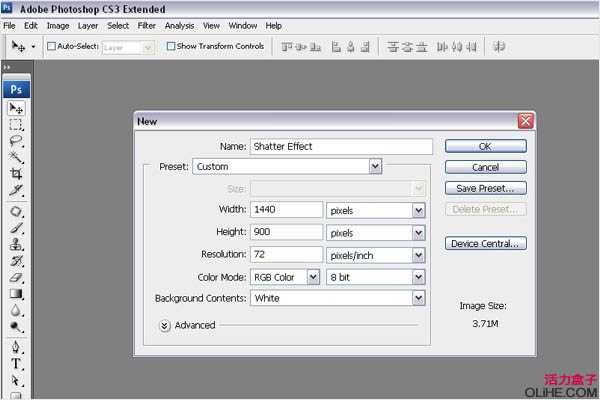
Task: Enable the Auto-Select checkbox
Action: click(50, 46)
